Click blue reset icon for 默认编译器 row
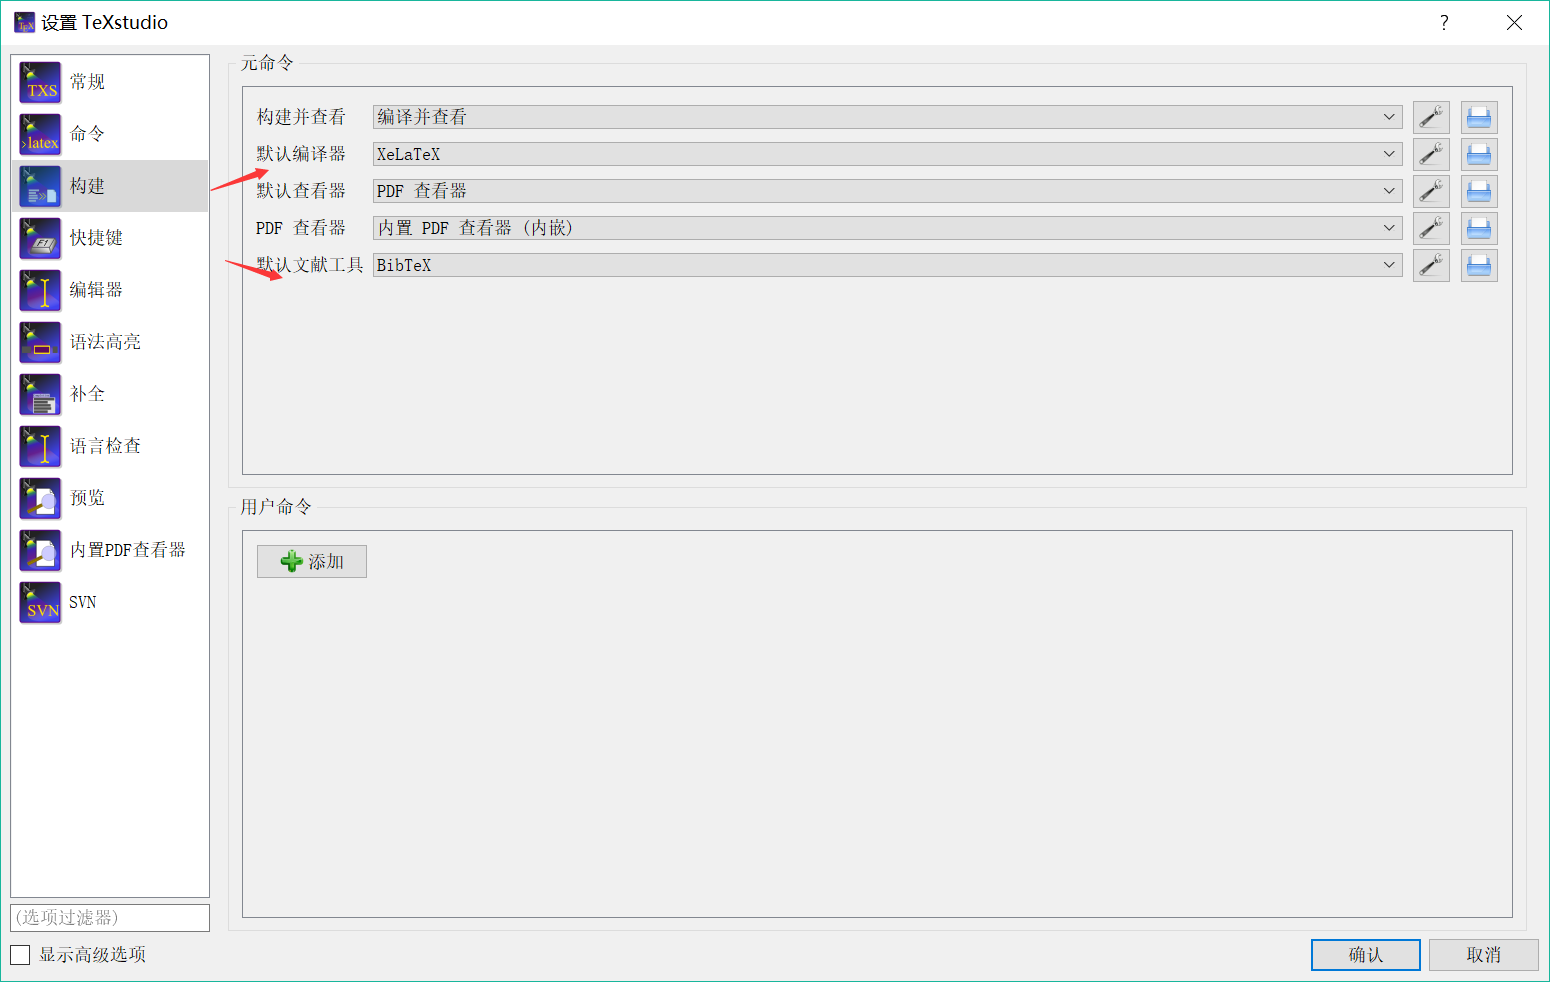 click(x=1479, y=154)
